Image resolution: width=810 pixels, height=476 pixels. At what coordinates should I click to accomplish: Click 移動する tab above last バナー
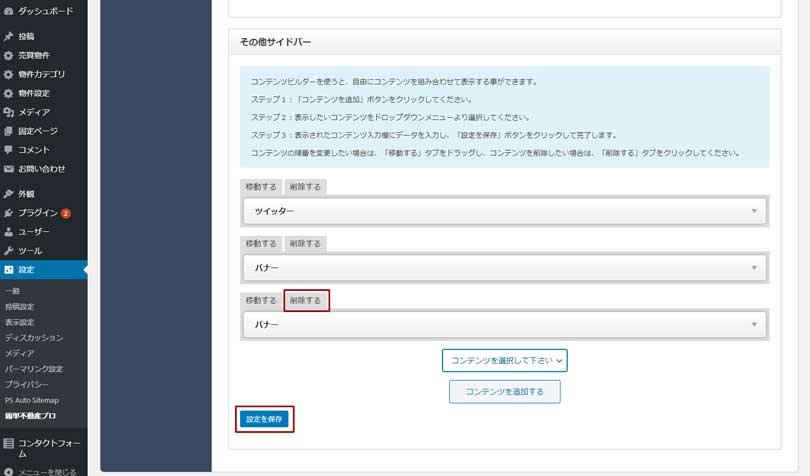(x=260, y=300)
